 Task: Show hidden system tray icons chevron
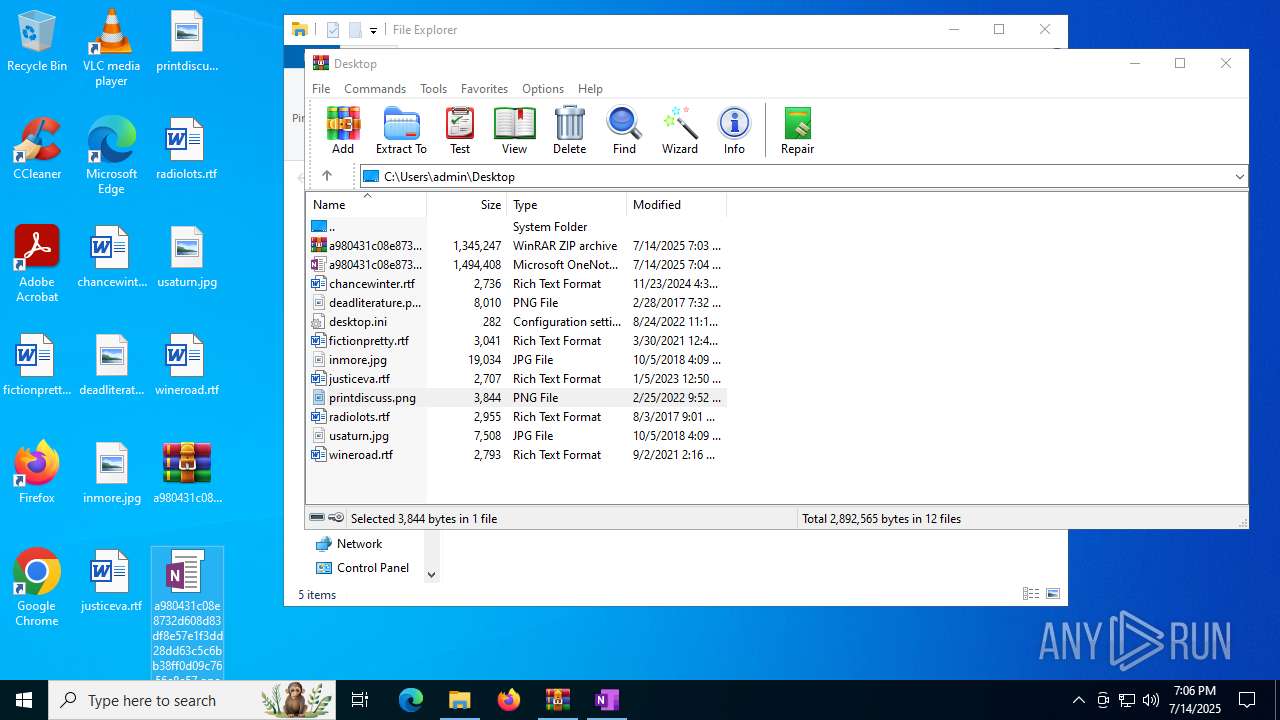[1078, 700]
